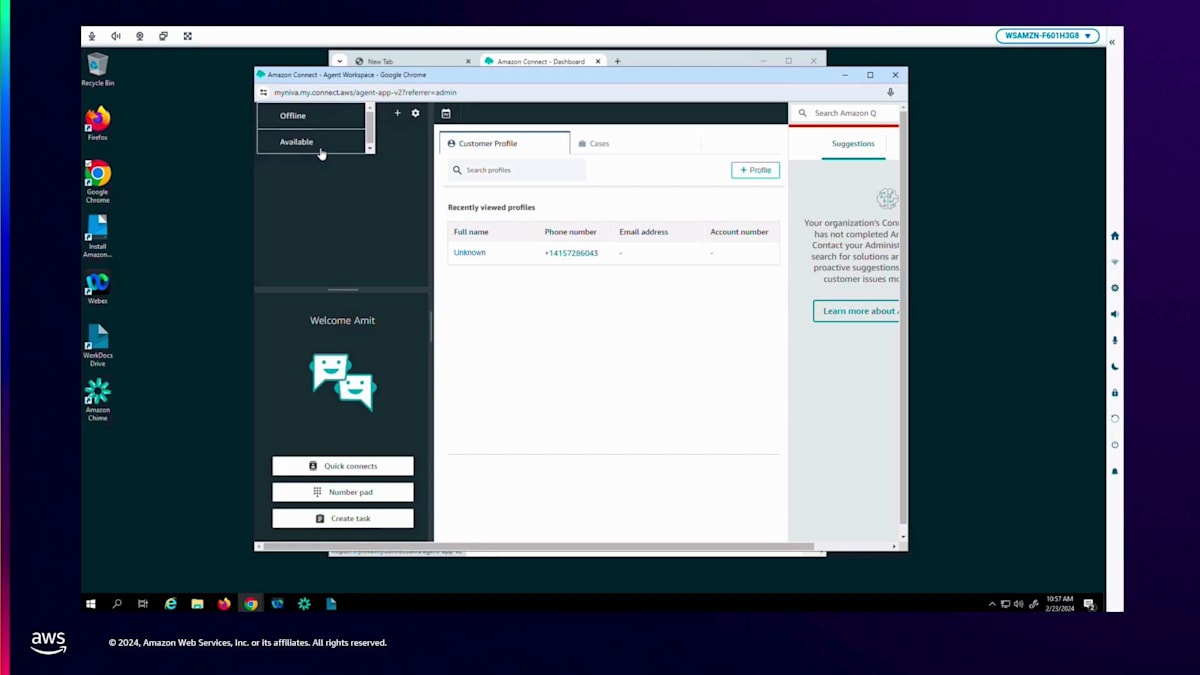Open the Google Chrome desktop shortcut
Screen dimensions: 1200x675
pyautogui.click(x=98, y=180)
